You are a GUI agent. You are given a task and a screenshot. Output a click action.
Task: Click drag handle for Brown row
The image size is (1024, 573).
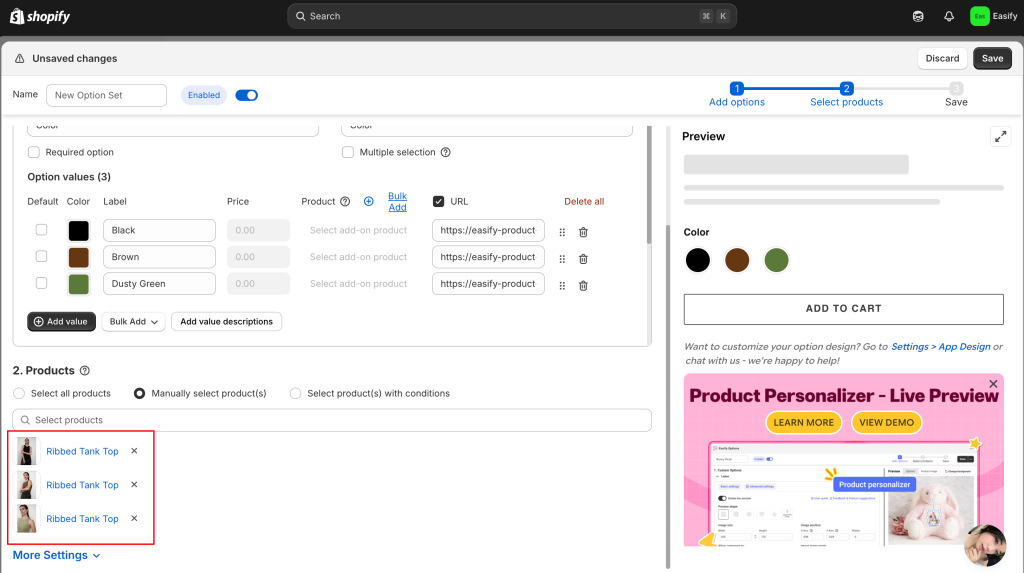[562, 258]
